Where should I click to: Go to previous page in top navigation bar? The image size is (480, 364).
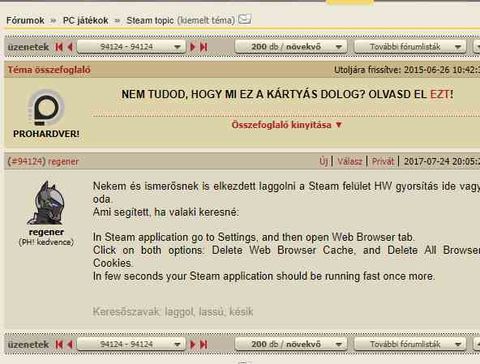[70, 47]
